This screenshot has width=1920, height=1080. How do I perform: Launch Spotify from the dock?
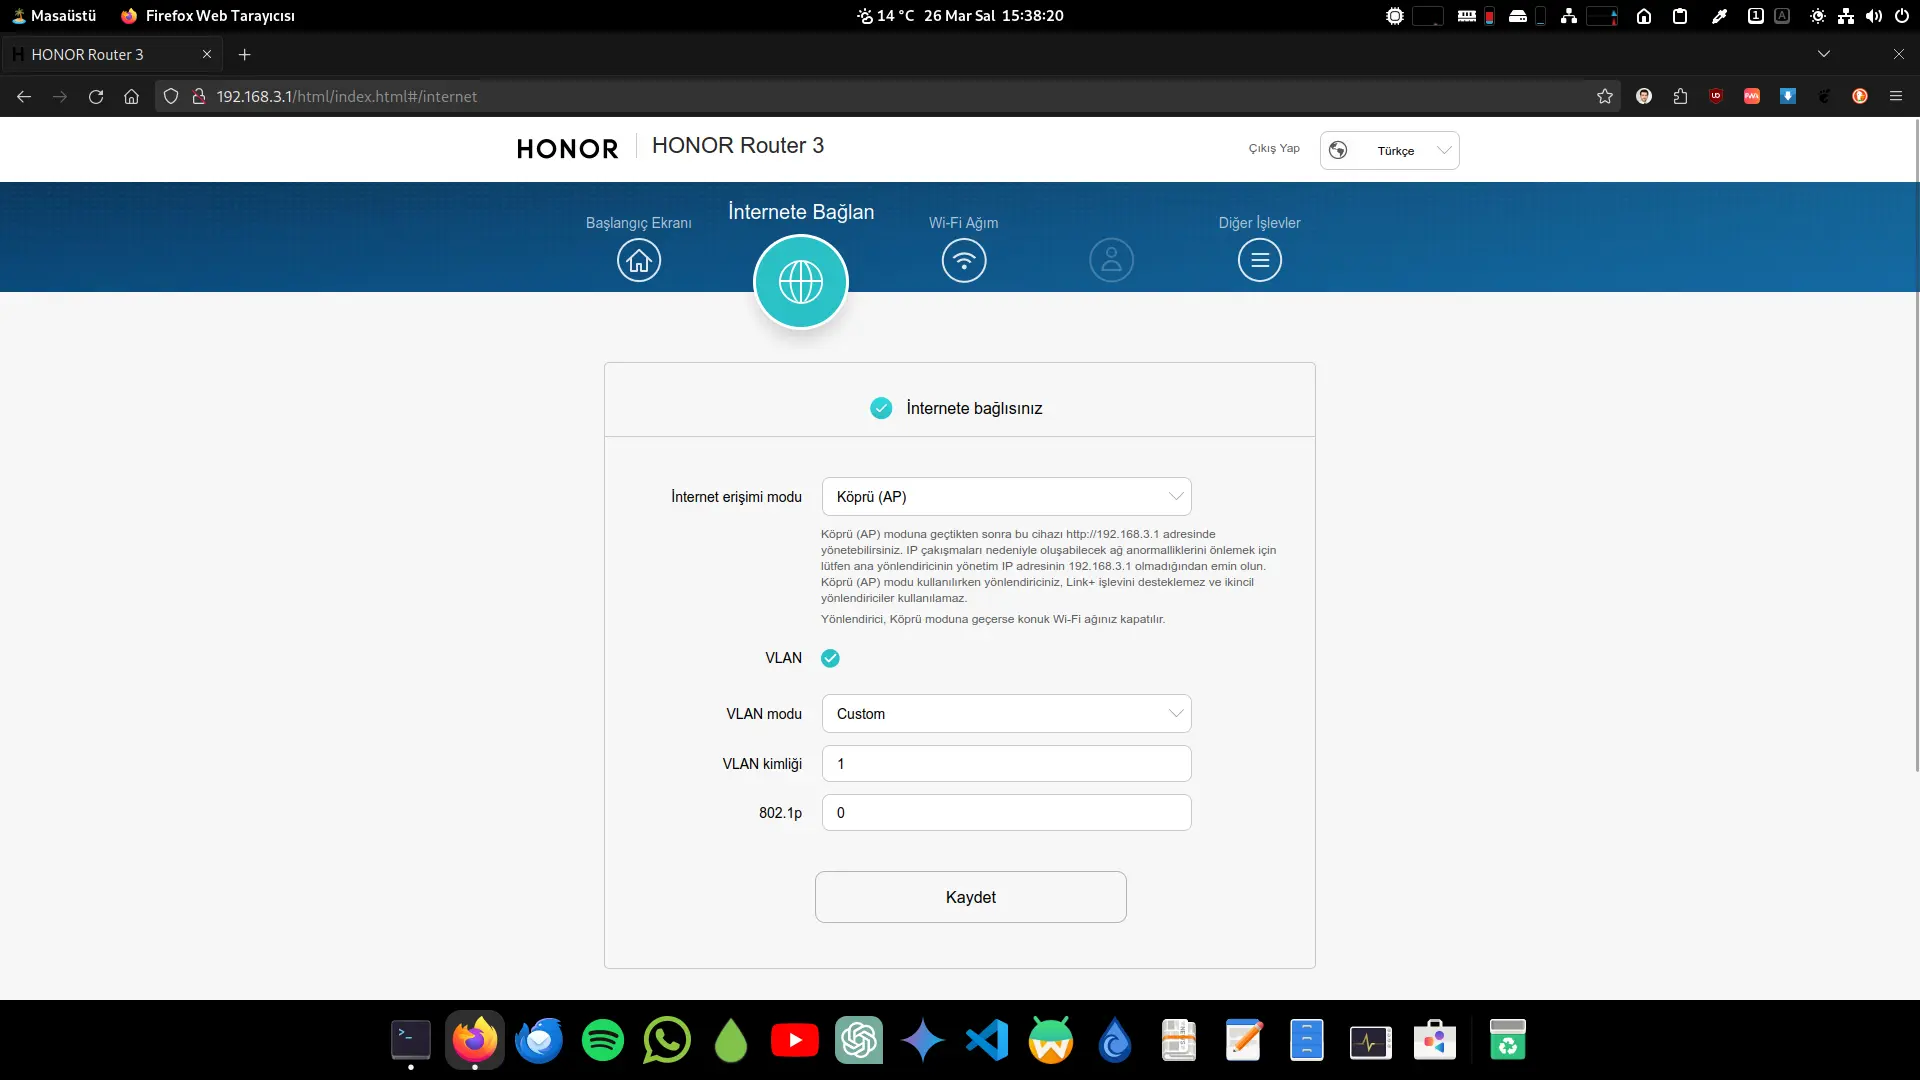click(x=603, y=1041)
